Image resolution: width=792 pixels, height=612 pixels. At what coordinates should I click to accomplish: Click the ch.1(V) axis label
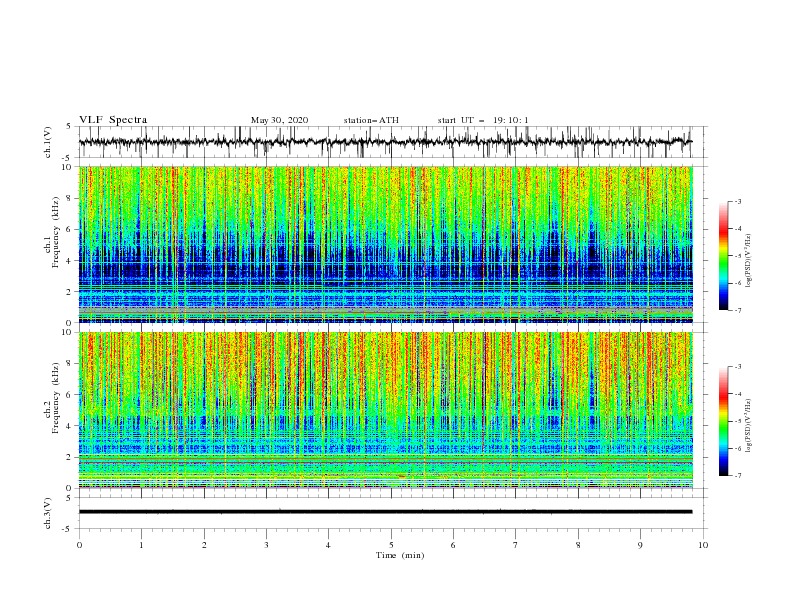point(48,142)
